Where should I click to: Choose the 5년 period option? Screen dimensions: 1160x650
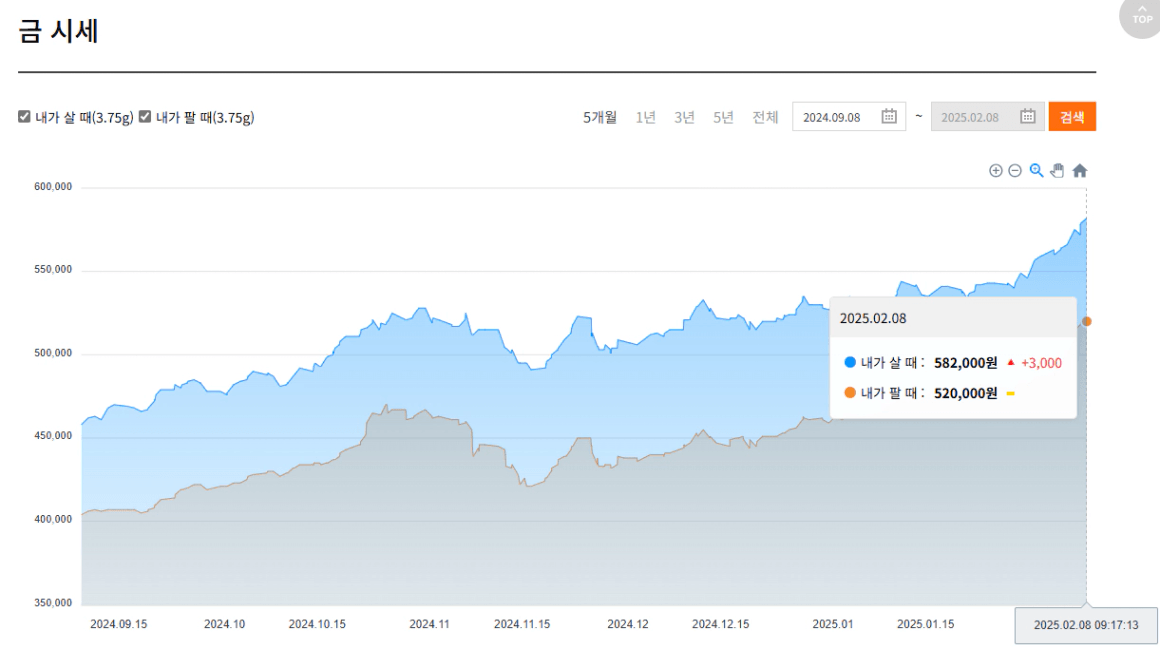(x=723, y=117)
